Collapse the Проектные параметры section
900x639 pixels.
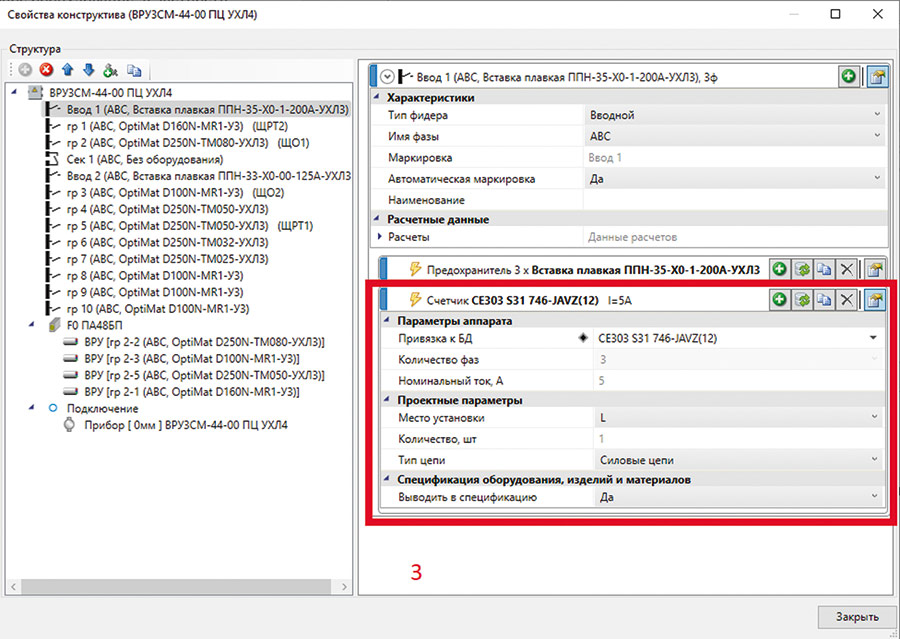(x=386, y=400)
